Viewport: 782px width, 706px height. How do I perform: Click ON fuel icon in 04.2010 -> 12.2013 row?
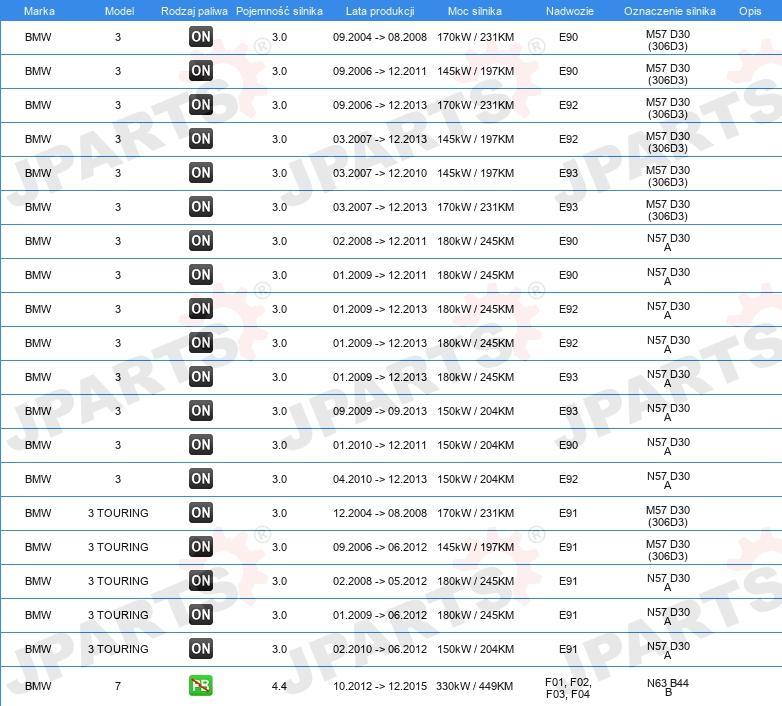[201, 479]
